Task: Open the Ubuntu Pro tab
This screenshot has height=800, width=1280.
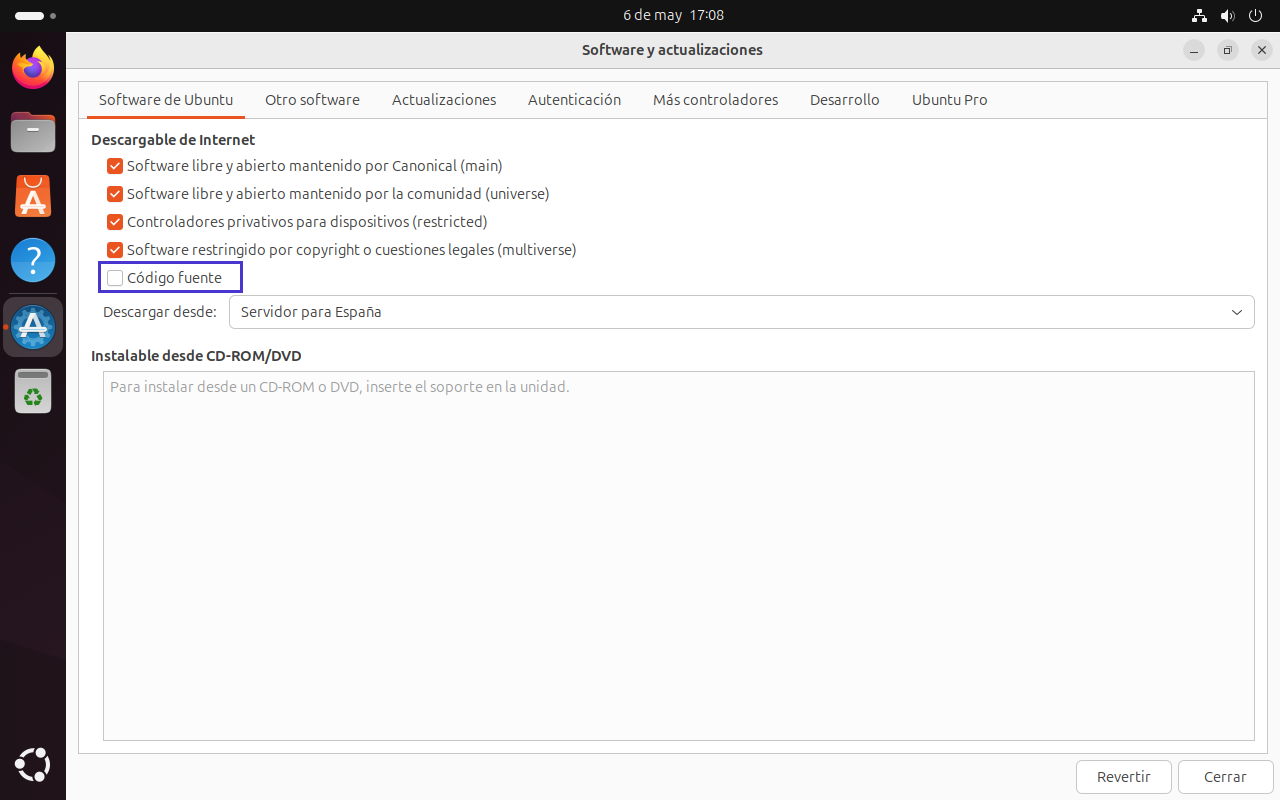Action: tap(949, 100)
